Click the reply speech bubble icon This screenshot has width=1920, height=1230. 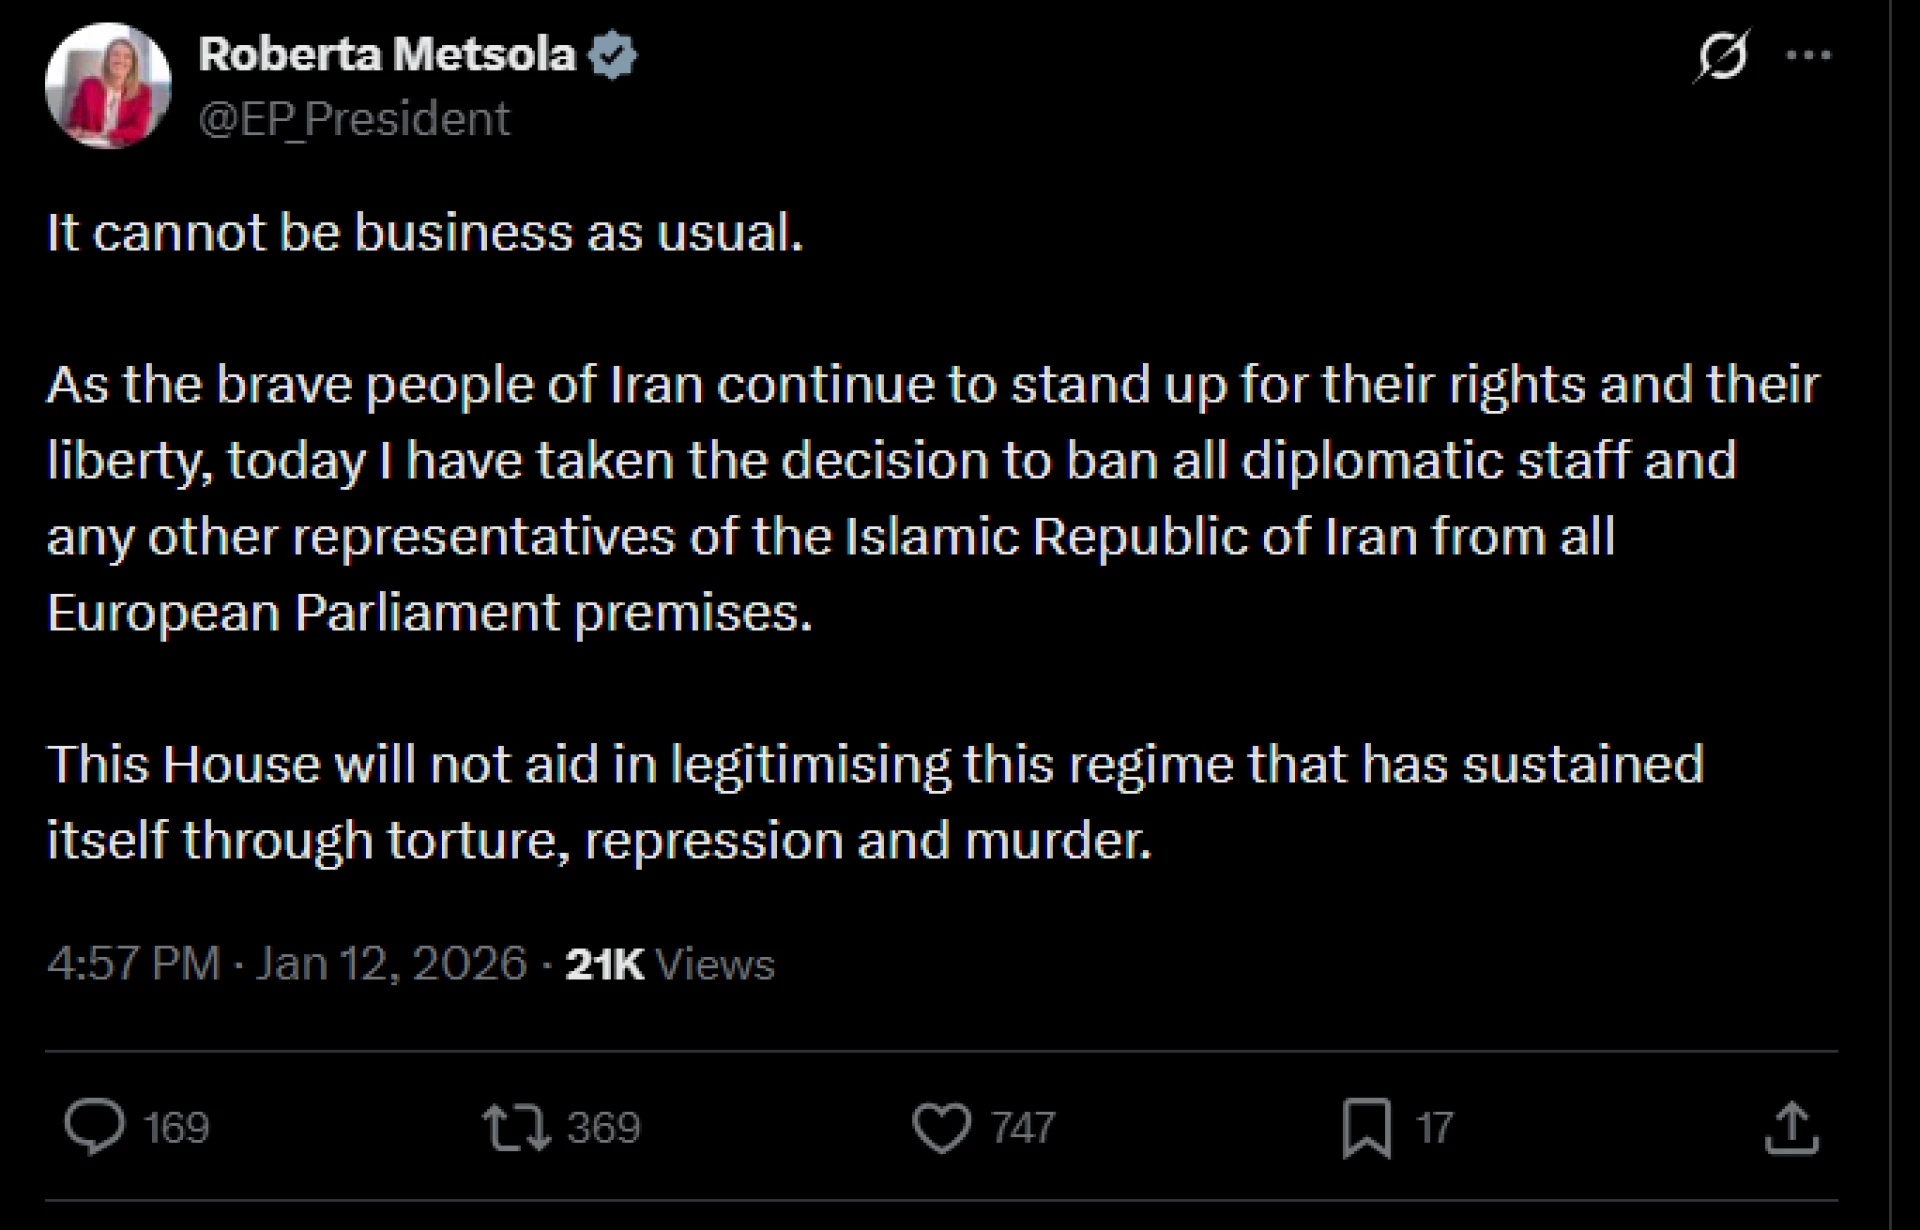95,1127
